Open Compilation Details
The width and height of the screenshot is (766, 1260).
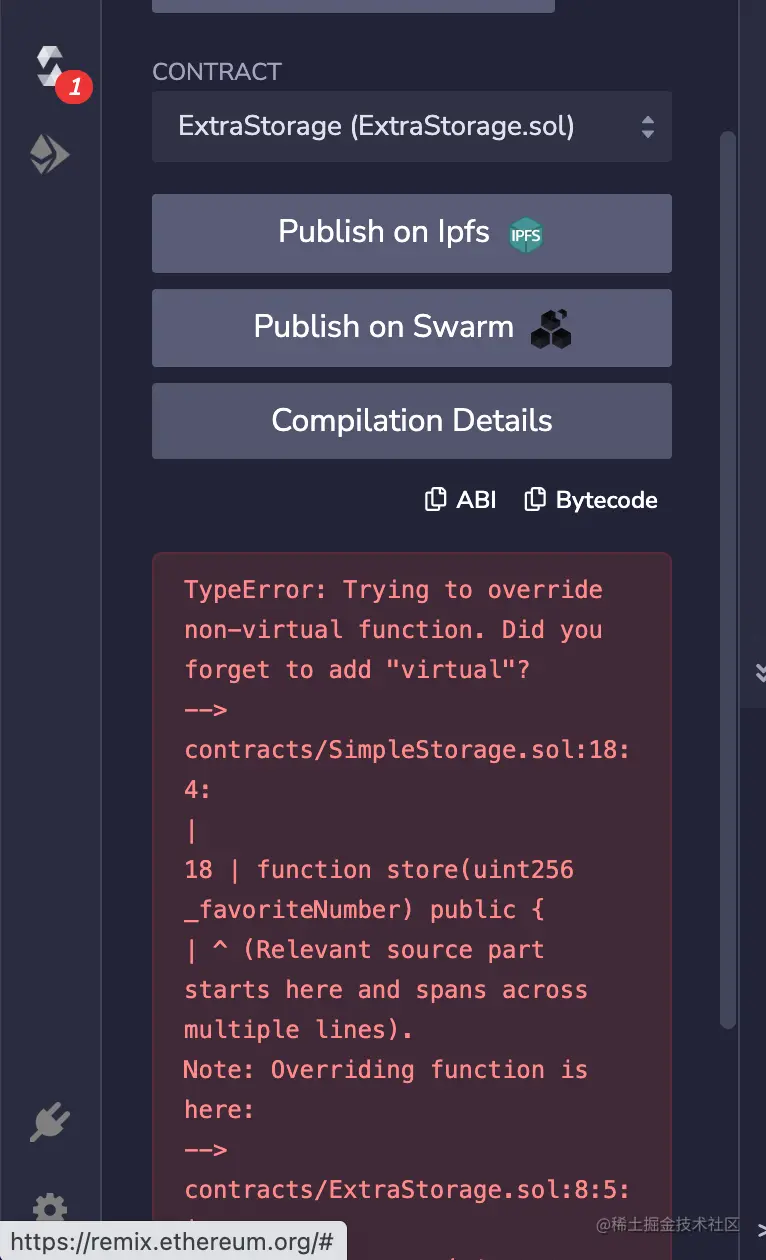pos(411,421)
